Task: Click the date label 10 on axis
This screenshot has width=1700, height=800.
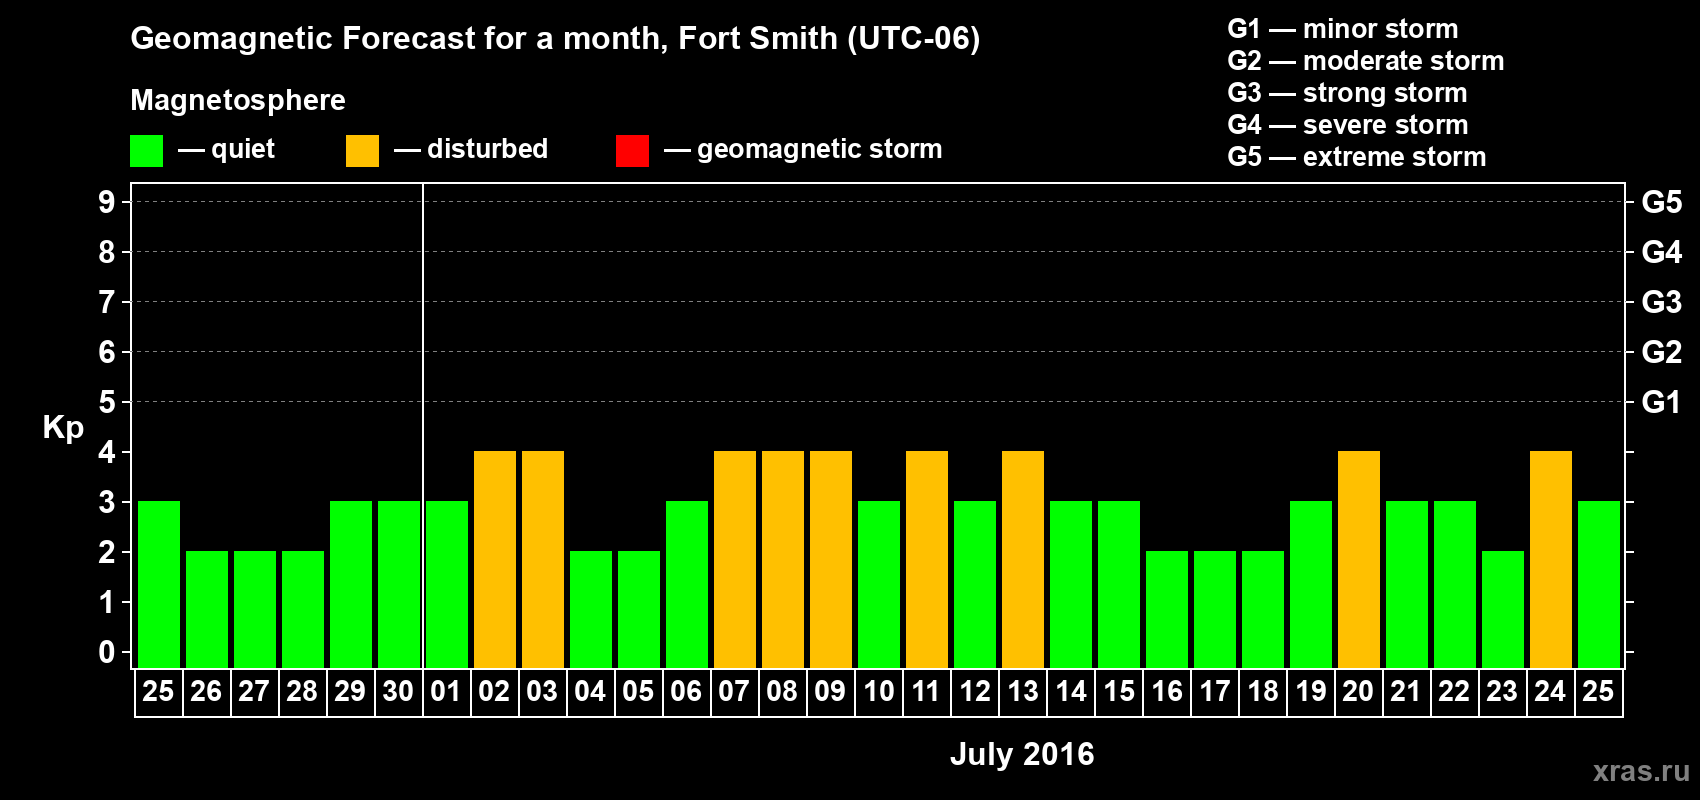Action: (x=878, y=691)
